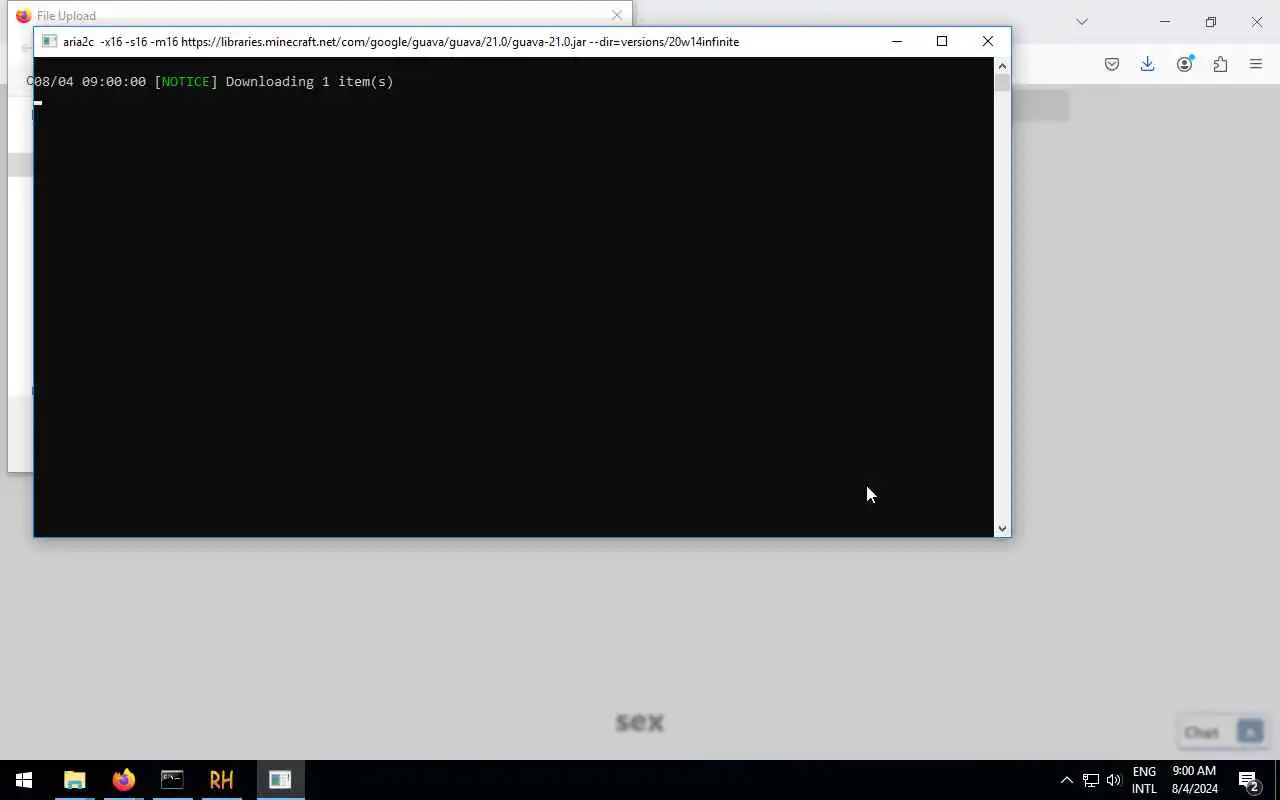Click the aria2c console title bar text
This screenshot has width=1280, height=800.
coord(401,42)
